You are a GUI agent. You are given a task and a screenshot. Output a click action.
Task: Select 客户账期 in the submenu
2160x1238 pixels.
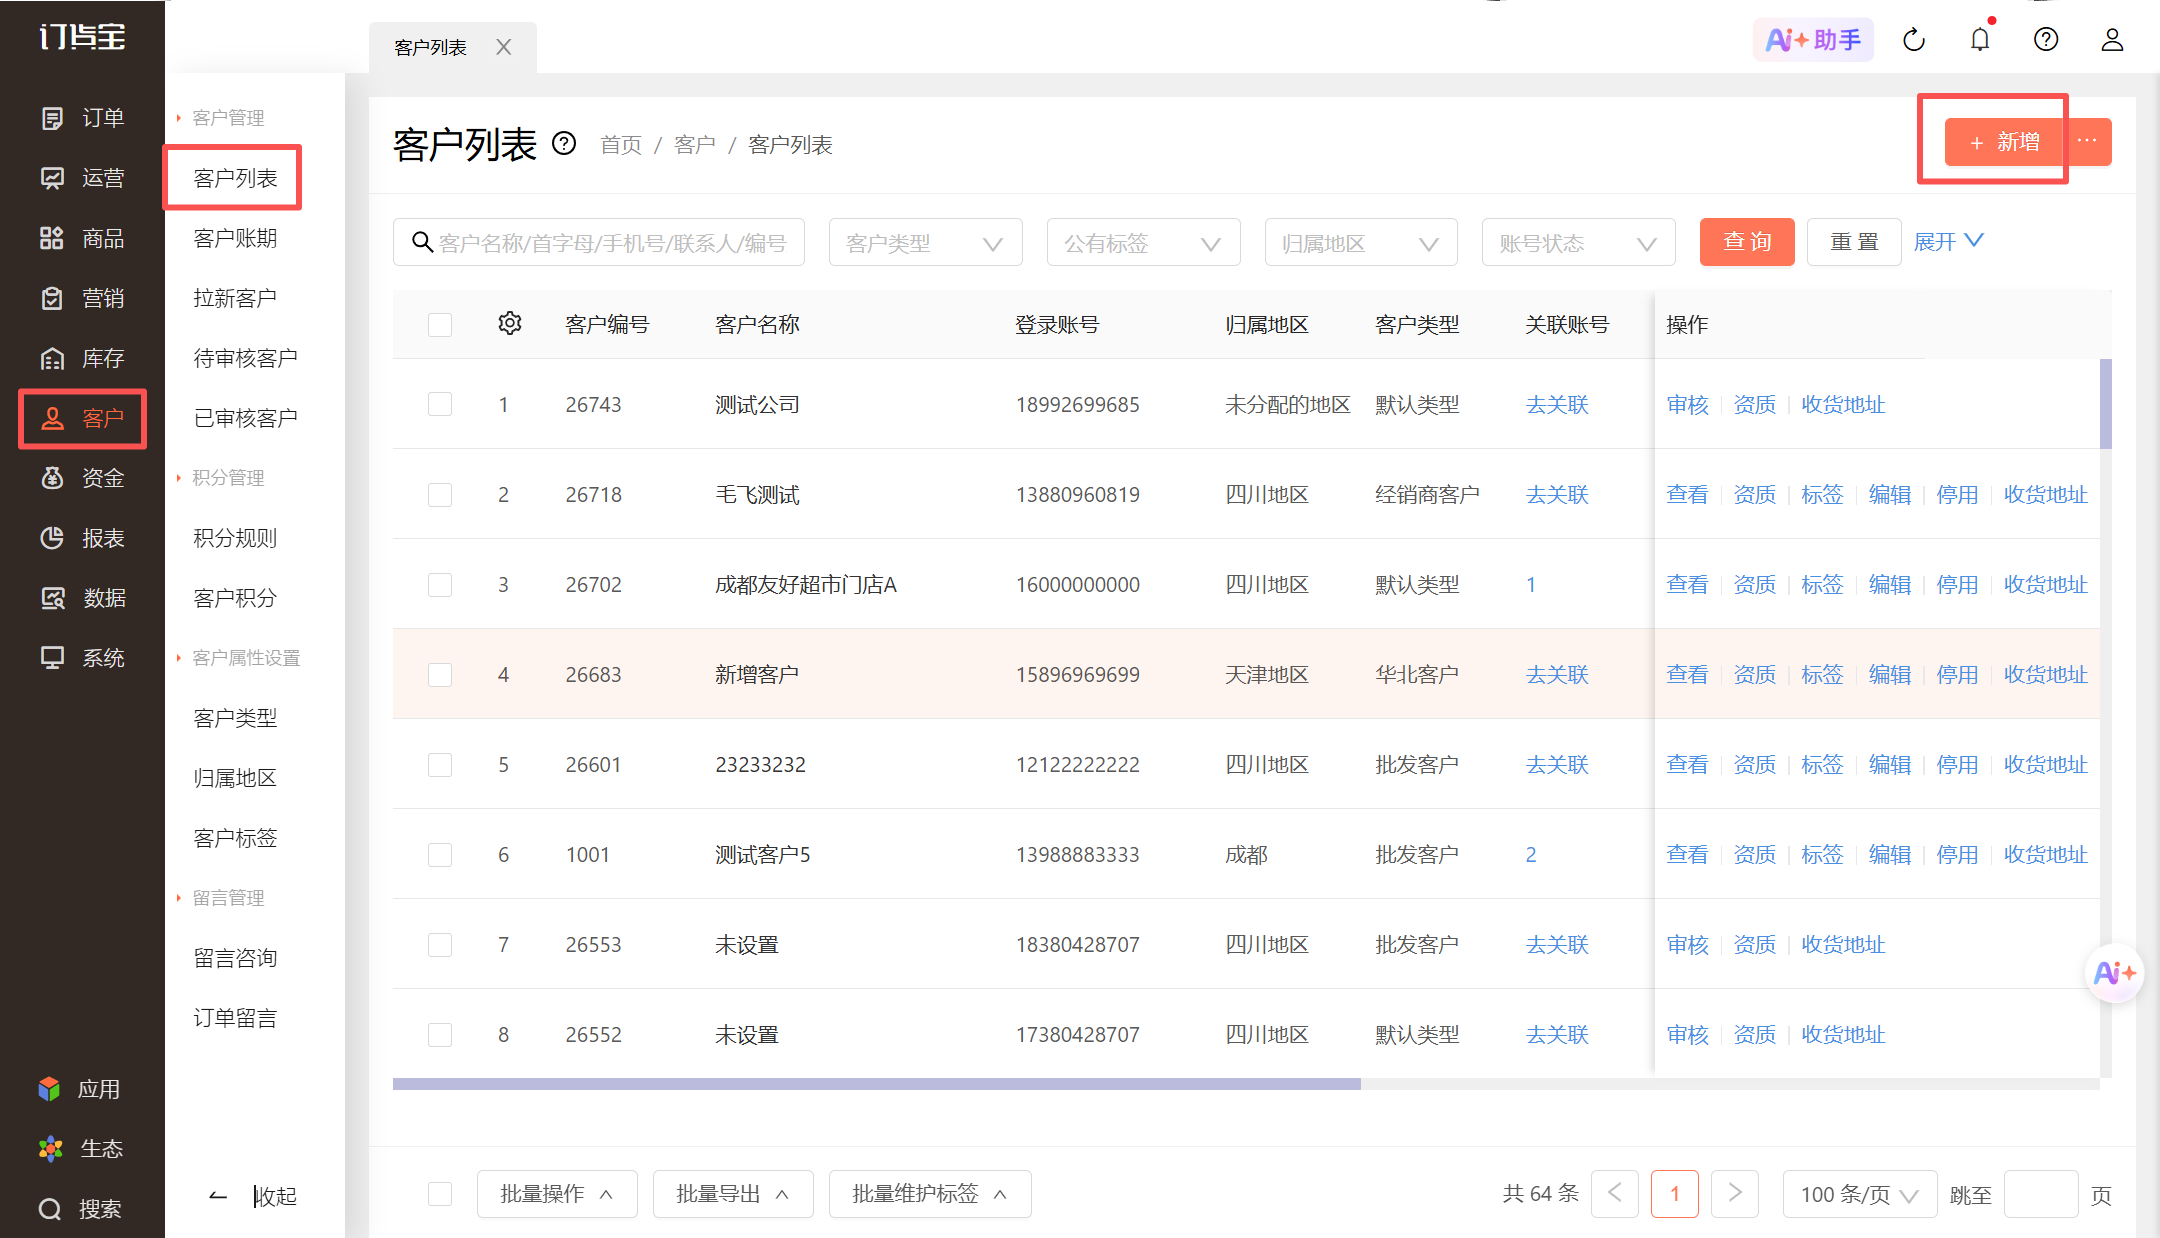click(x=235, y=238)
